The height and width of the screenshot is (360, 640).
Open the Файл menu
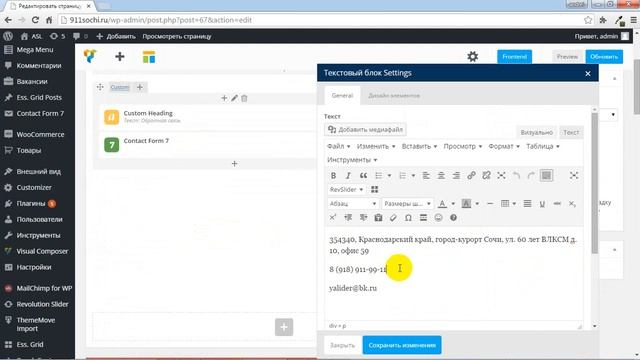tap(338, 146)
